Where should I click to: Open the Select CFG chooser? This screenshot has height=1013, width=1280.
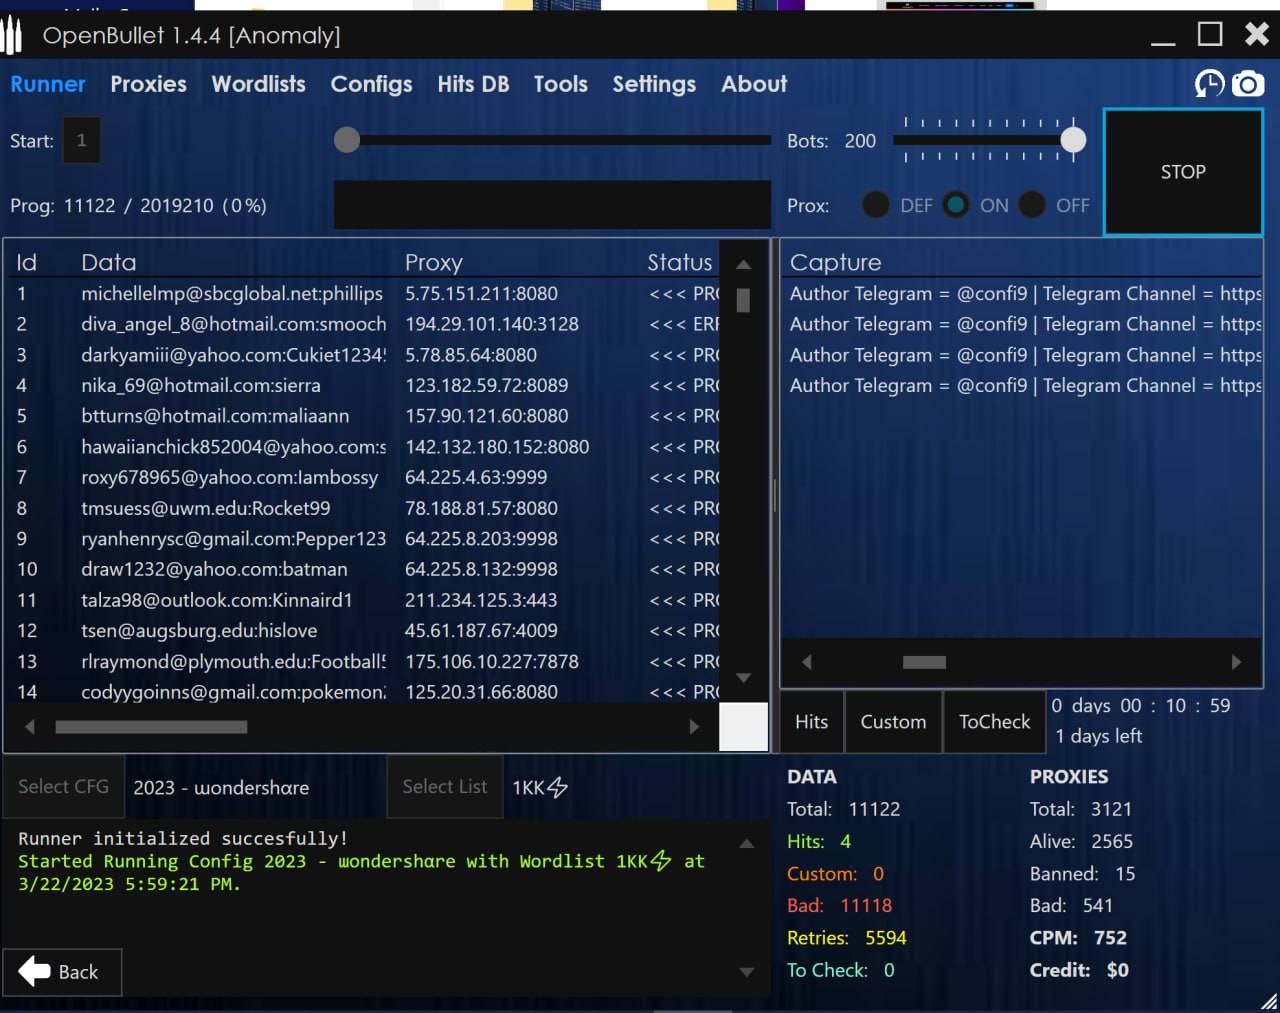pyautogui.click(x=63, y=787)
